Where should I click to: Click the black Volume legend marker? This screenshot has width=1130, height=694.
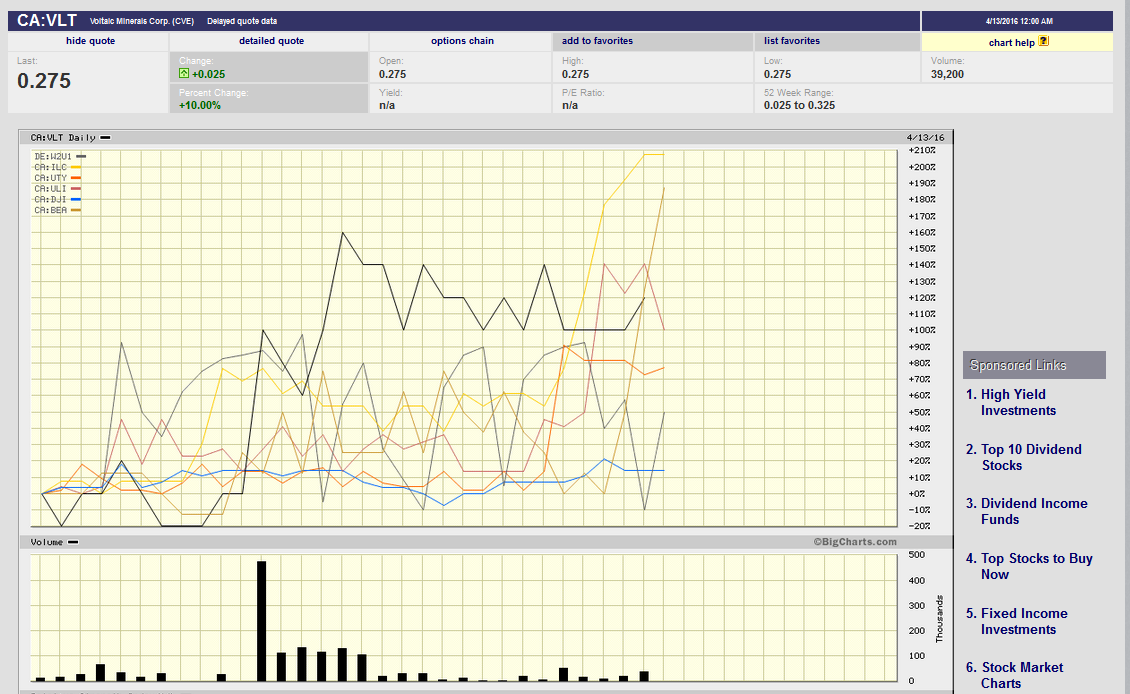click(73, 542)
